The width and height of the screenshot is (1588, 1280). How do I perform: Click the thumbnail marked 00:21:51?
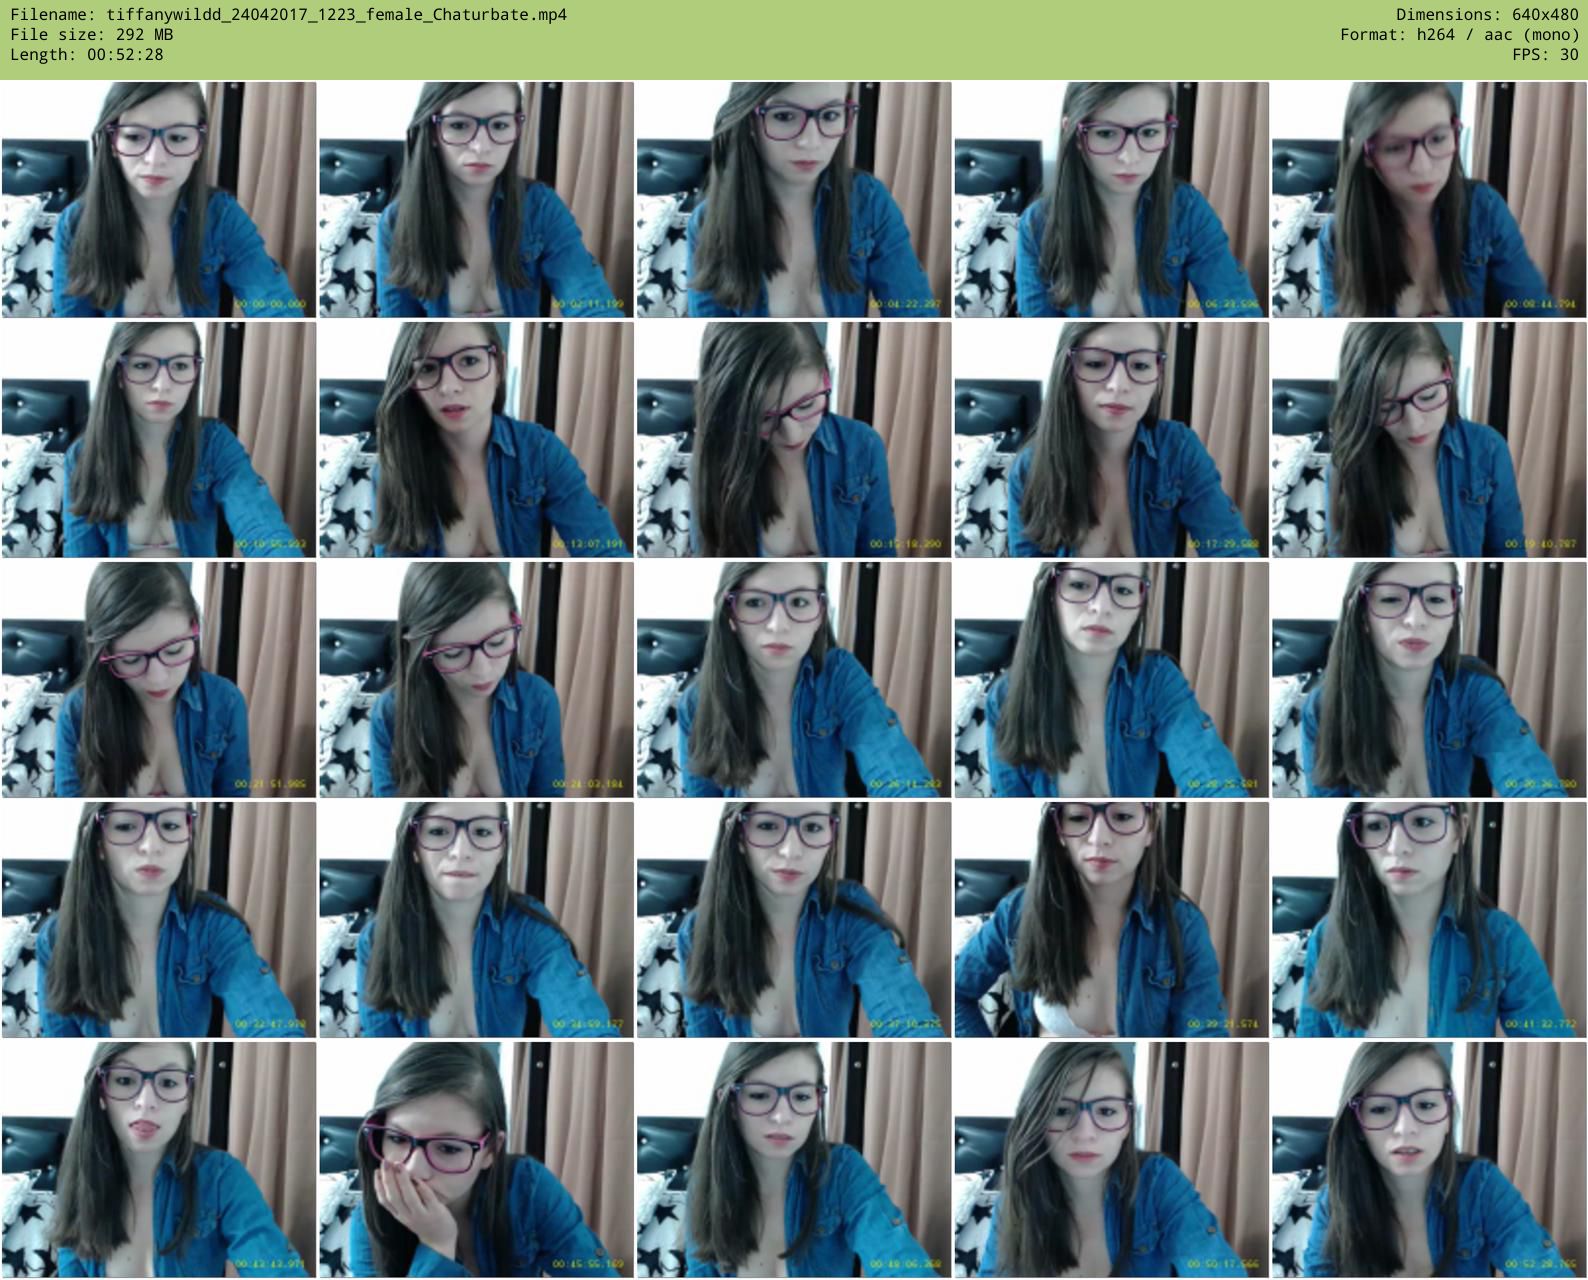(x=159, y=680)
